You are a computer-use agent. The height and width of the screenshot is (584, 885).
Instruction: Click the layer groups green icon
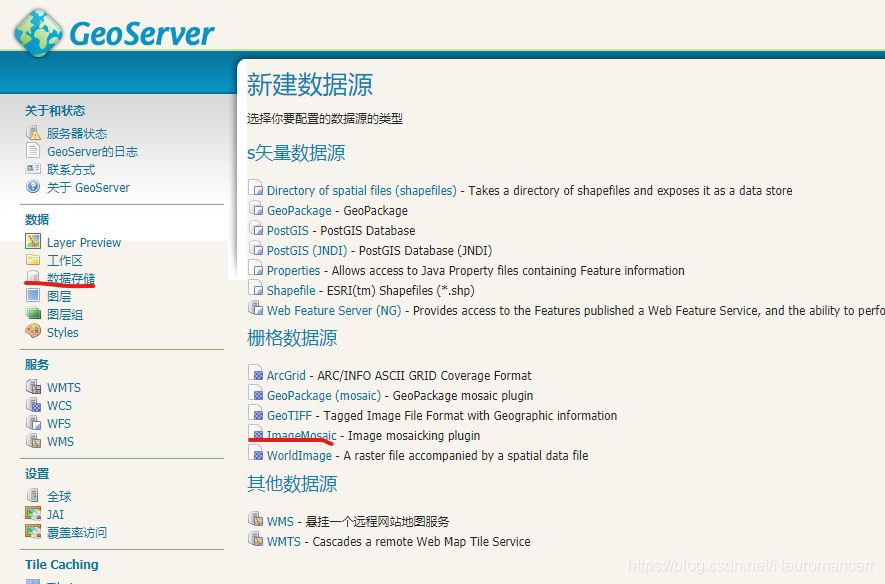point(33,313)
